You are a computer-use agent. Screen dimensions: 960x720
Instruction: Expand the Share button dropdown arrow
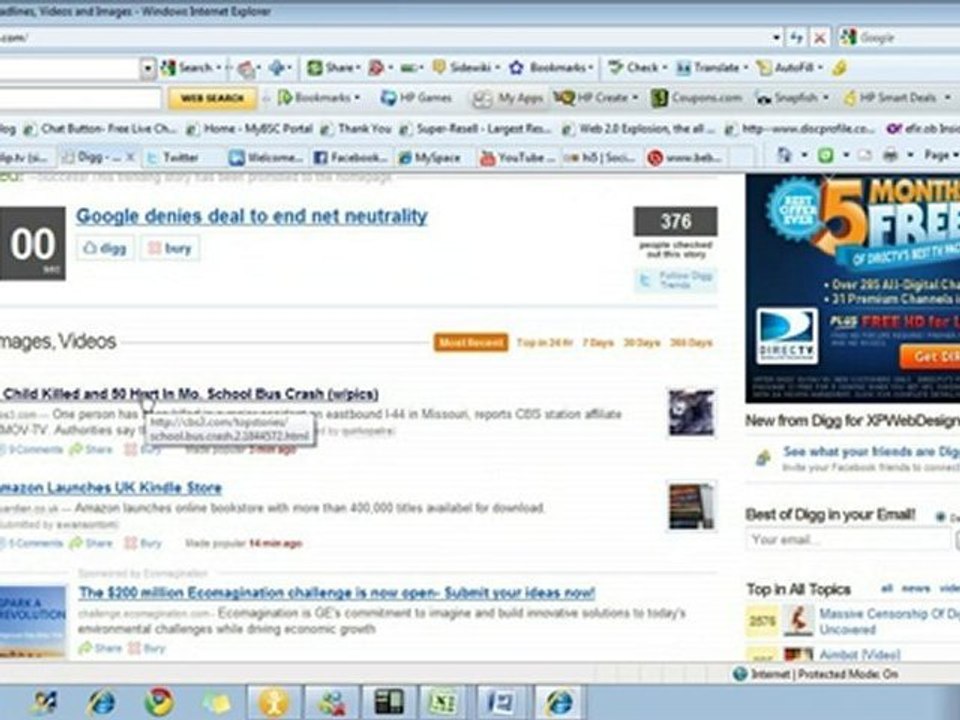click(x=358, y=67)
